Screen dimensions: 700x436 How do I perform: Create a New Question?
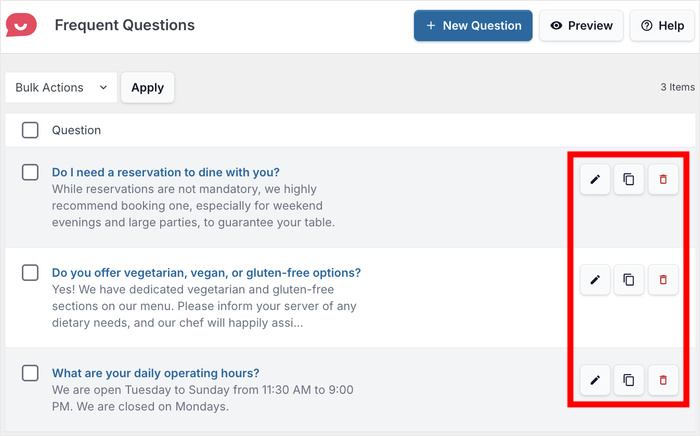click(x=473, y=26)
